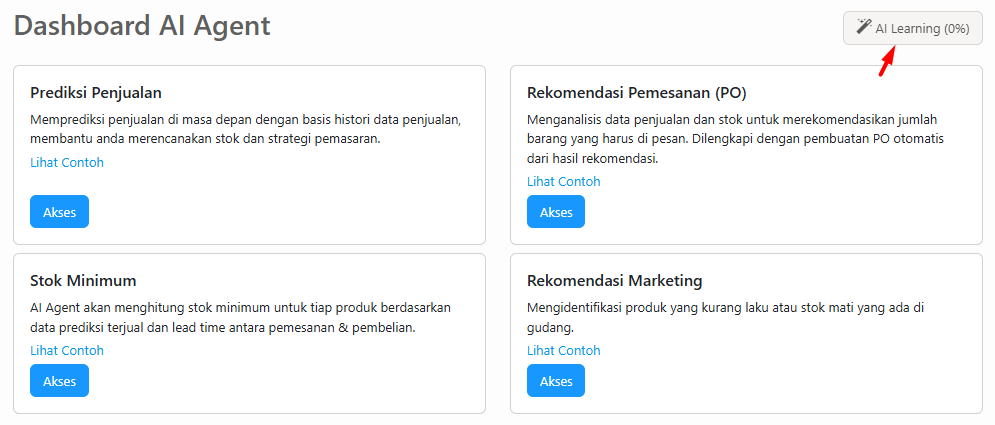Screen dimensions: 995x425
Task: Launch Akses for Rekomendasi Marketing
Action: tap(556, 380)
